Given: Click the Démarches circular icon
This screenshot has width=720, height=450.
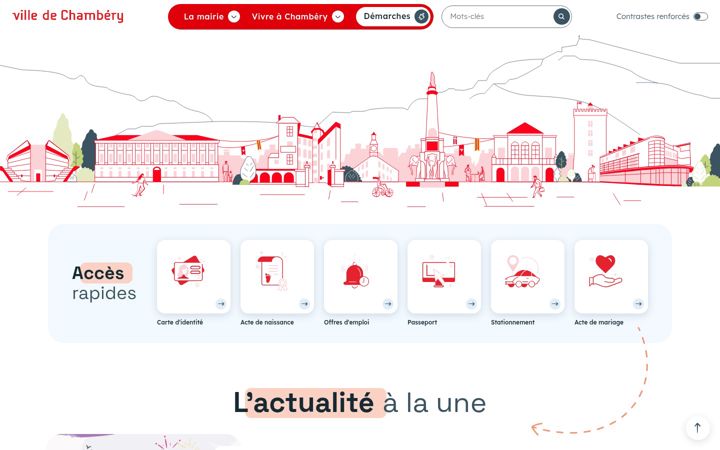Looking at the screenshot, I should coord(421,17).
